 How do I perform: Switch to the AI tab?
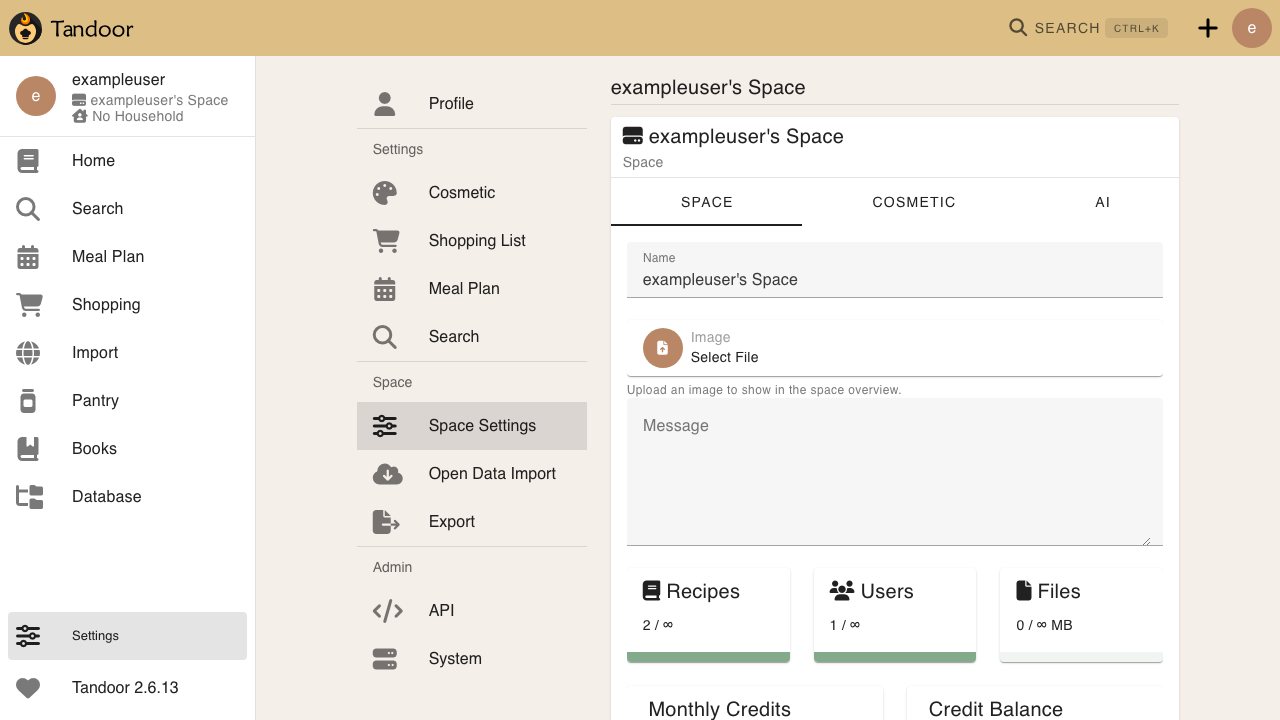tap(1102, 202)
